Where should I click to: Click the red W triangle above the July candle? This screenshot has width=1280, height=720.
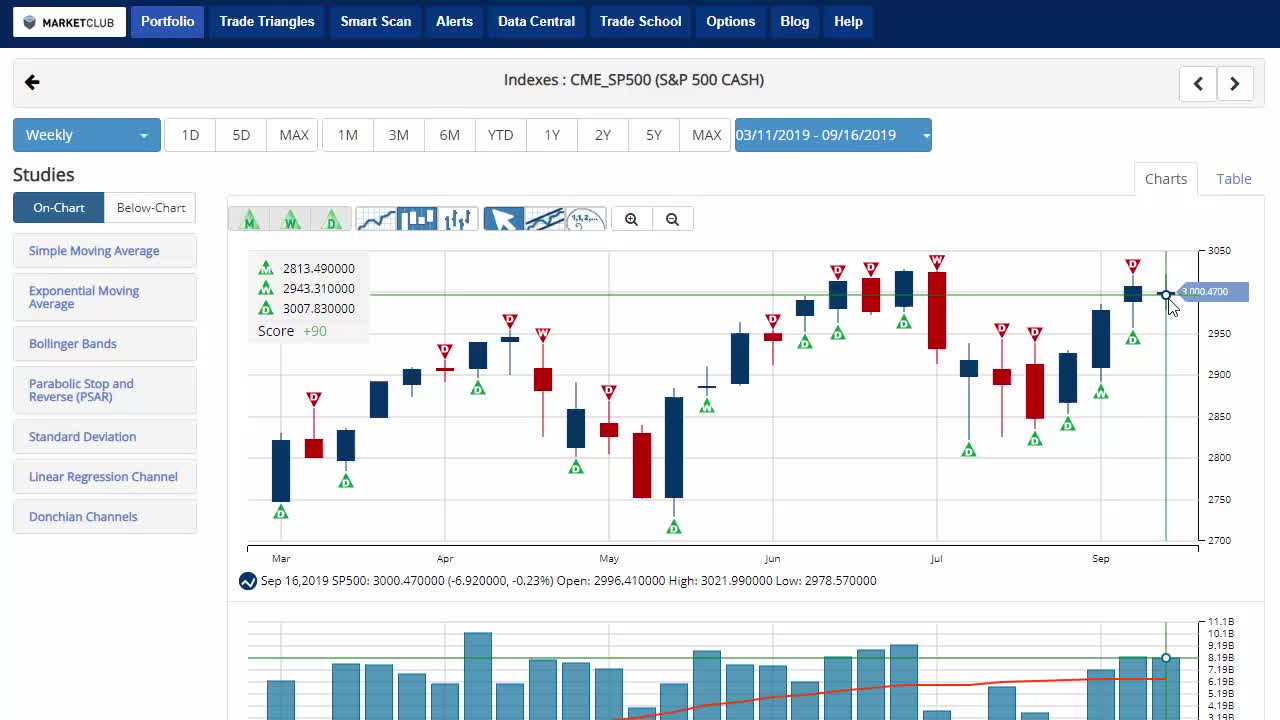tap(937, 262)
